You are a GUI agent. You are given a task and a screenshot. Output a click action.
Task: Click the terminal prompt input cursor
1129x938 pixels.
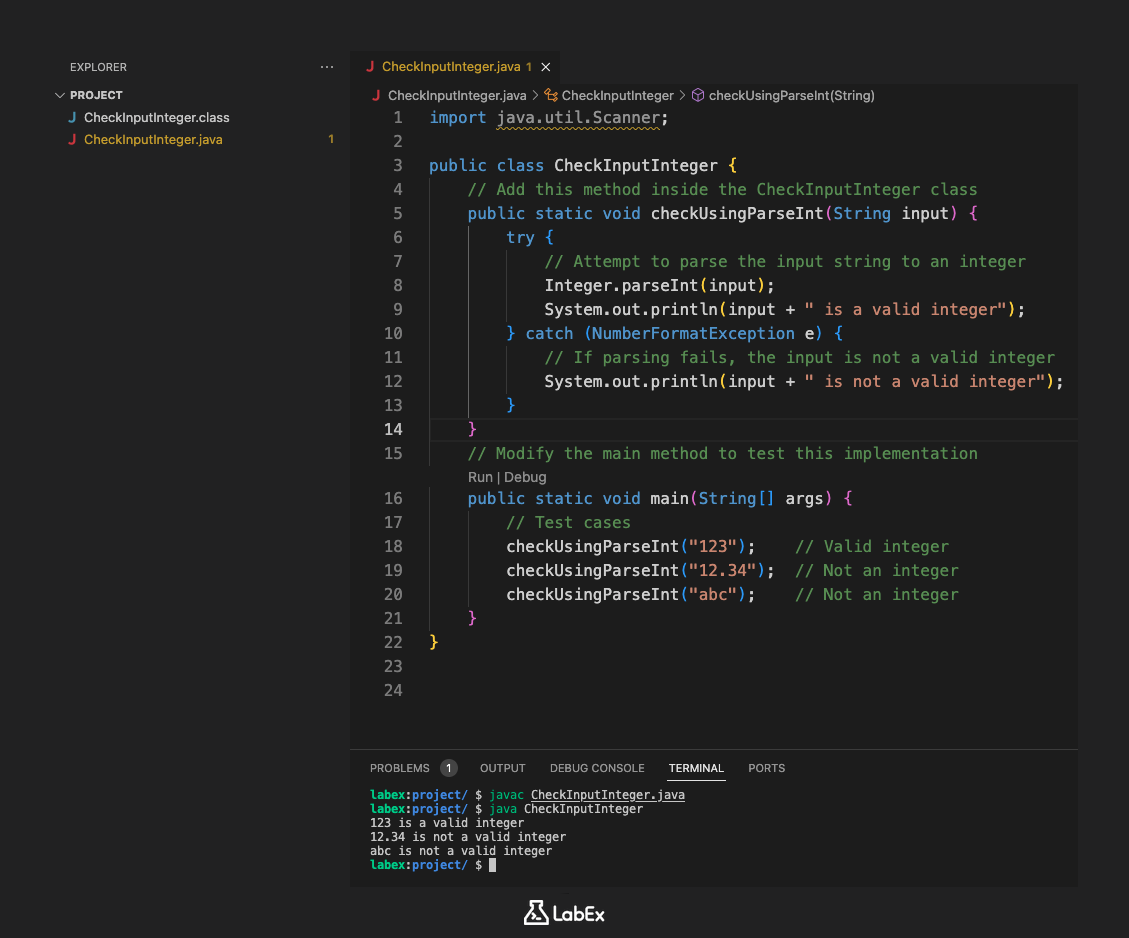point(492,865)
